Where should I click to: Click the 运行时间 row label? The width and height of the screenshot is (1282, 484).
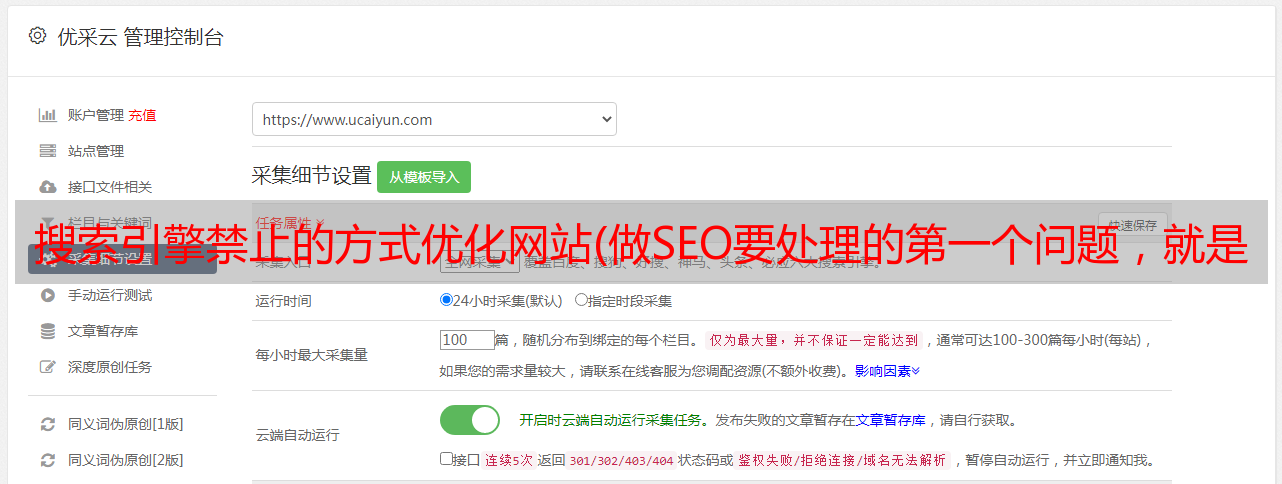click(x=283, y=300)
